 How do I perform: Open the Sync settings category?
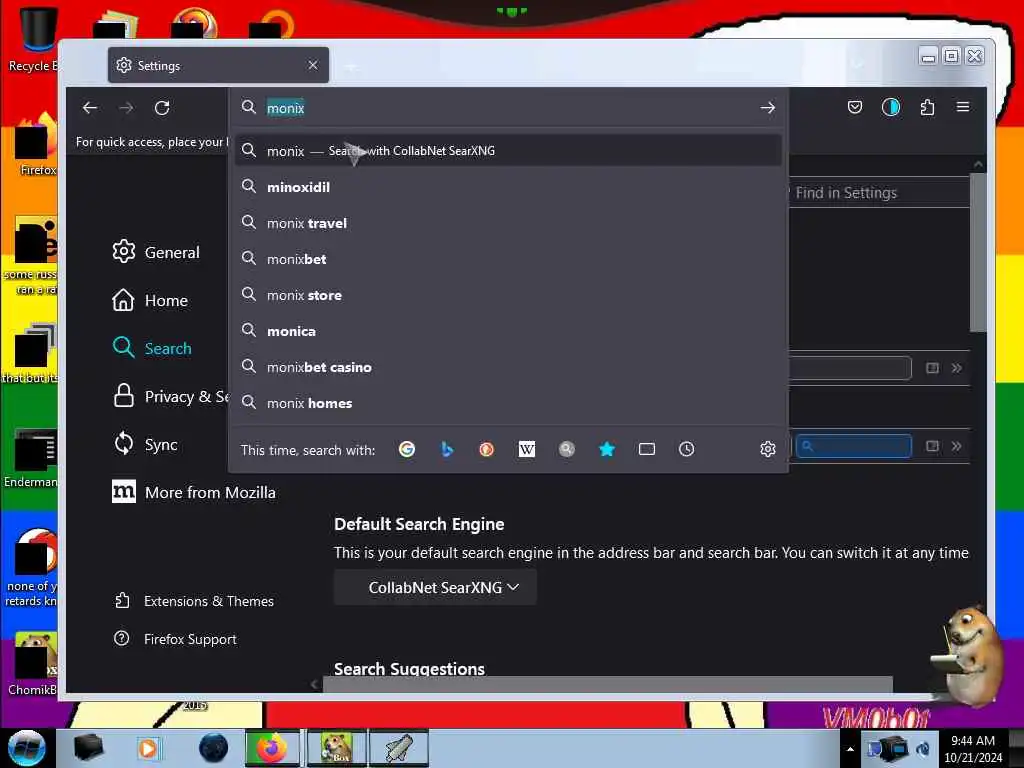click(x=145, y=445)
